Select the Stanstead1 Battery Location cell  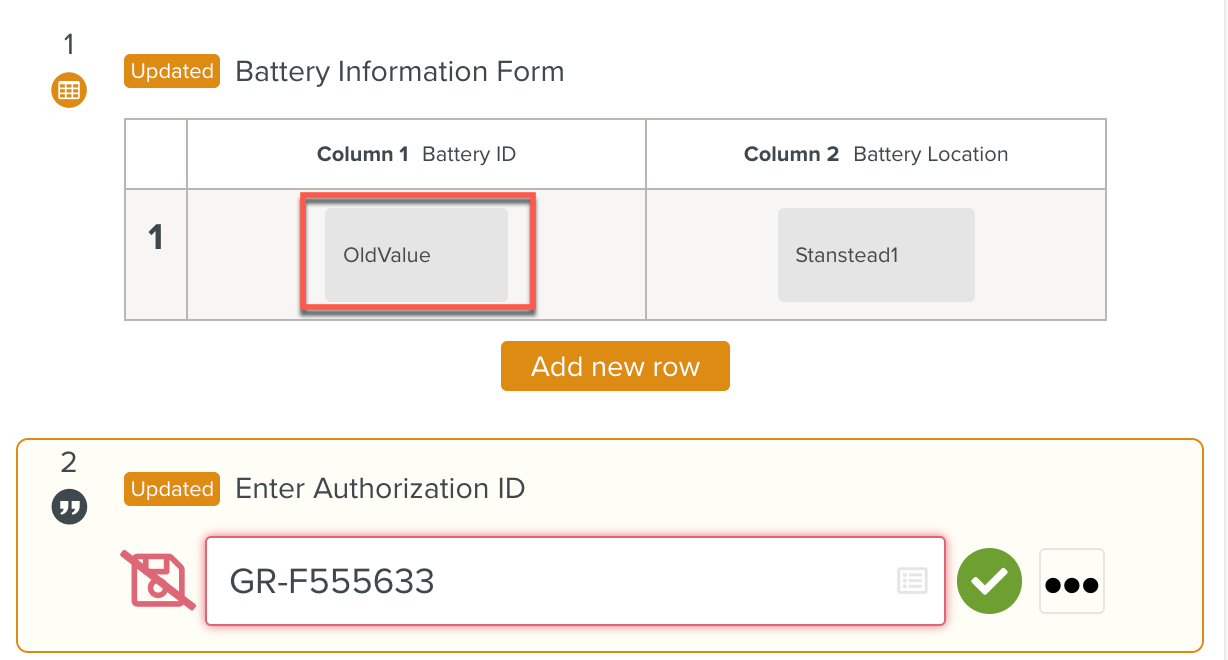coord(875,255)
